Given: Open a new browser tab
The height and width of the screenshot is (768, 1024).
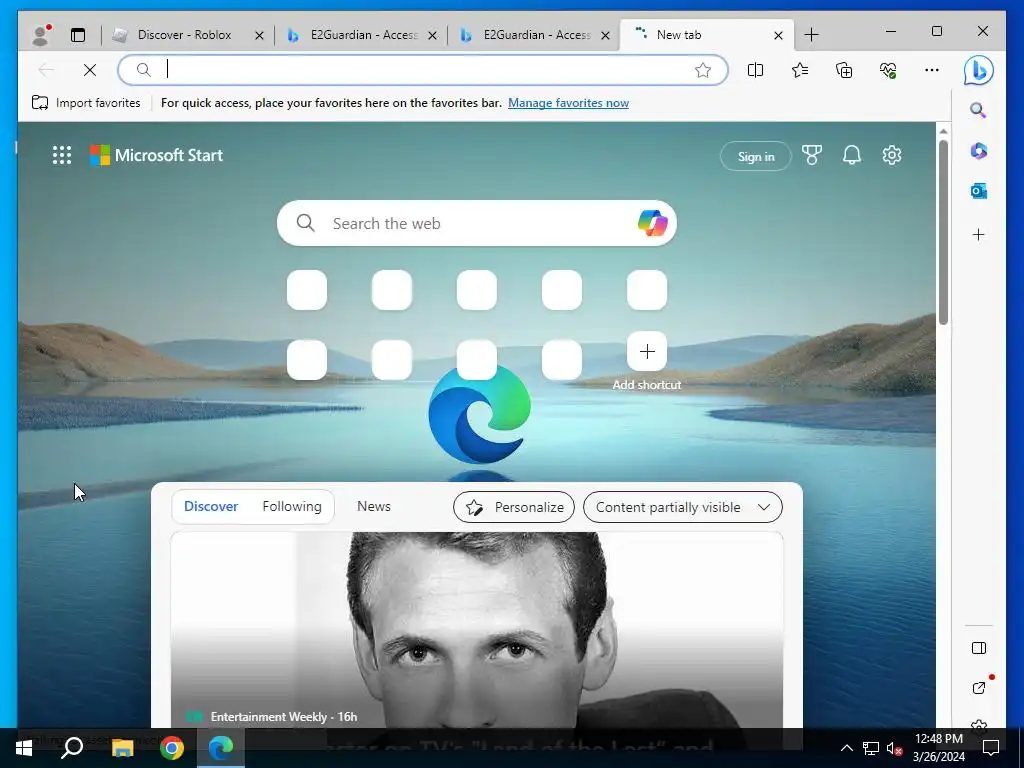Looking at the screenshot, I should (811, 35).
